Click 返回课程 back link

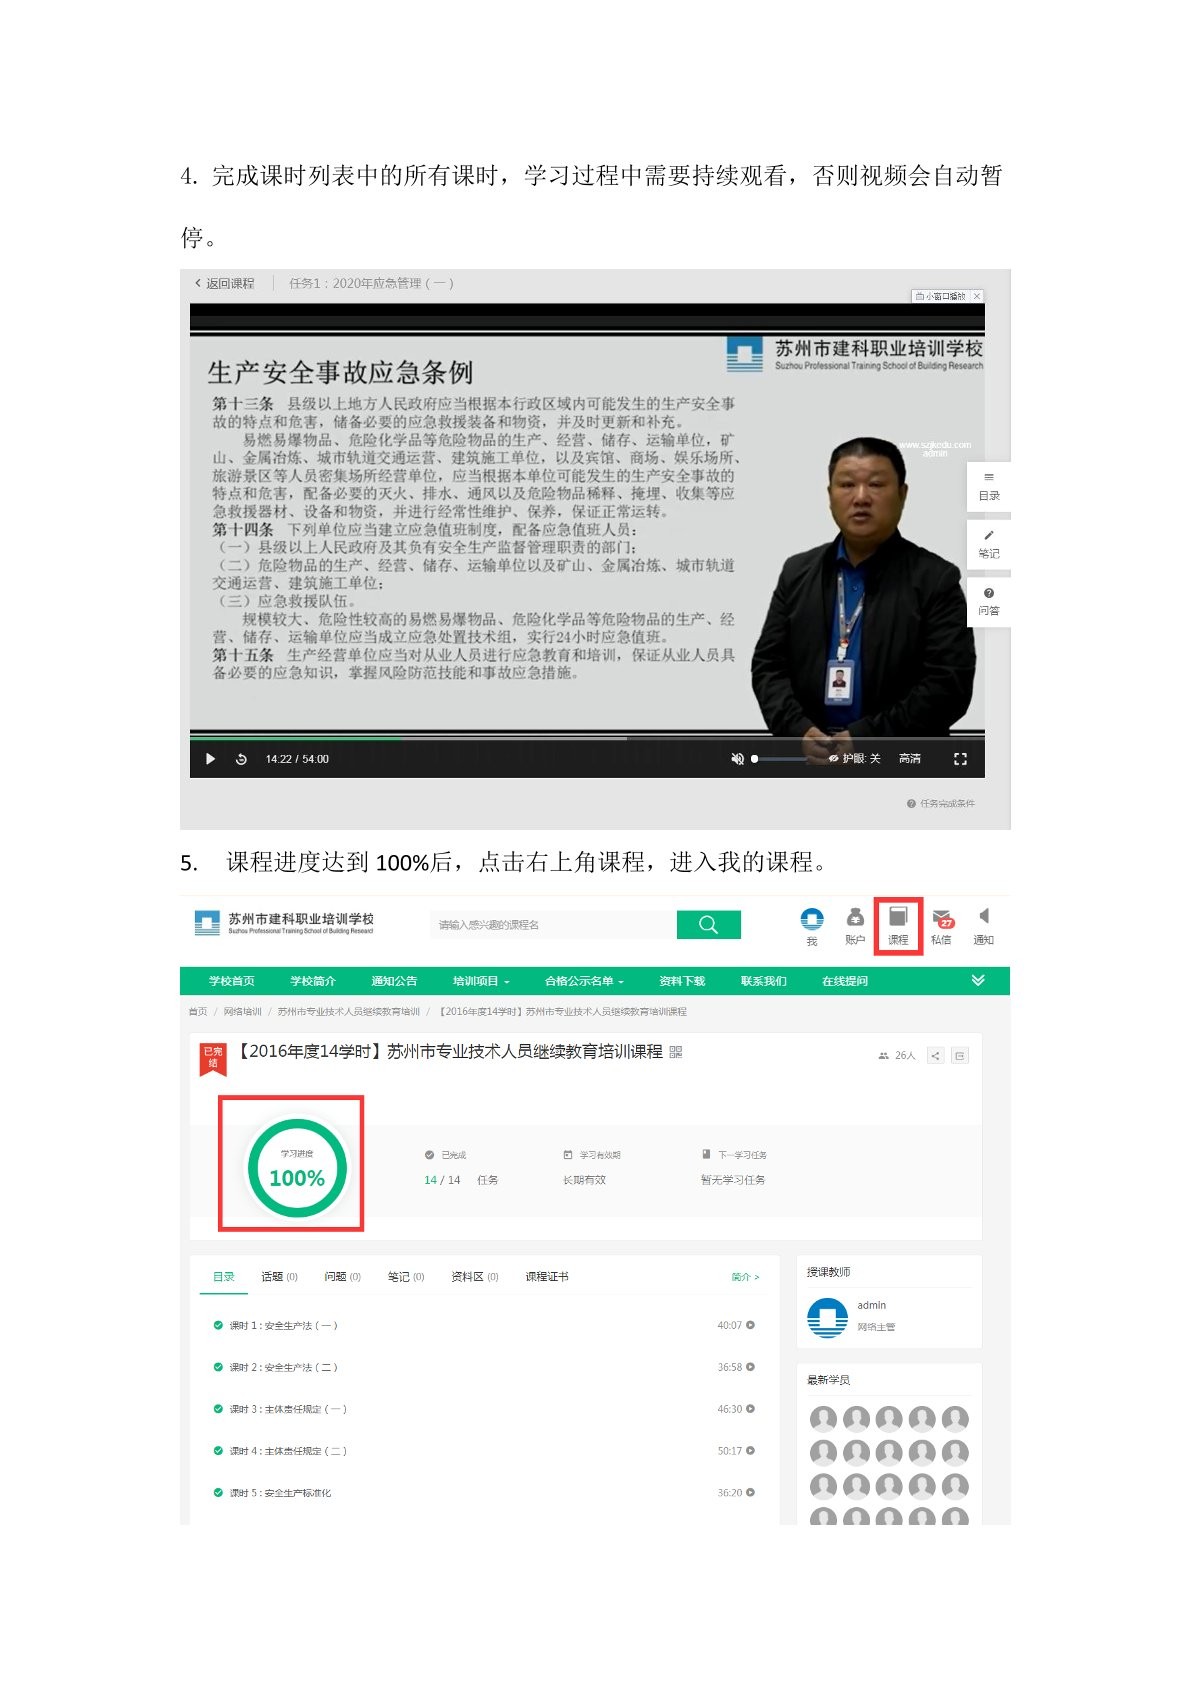(224, 284)
